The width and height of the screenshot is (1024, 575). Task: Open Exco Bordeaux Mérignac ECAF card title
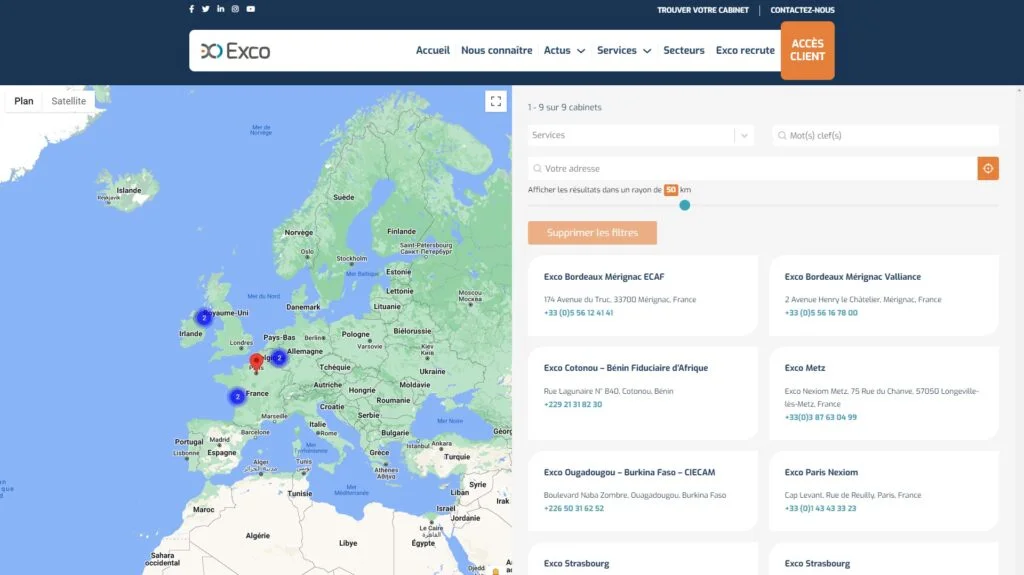[604, 277]
